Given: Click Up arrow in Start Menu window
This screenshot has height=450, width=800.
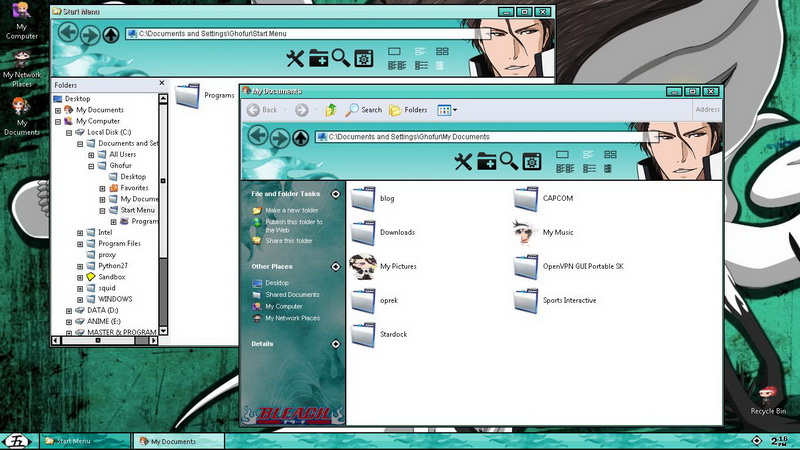Looking at the screenshot, I should [x=111, y=35].
